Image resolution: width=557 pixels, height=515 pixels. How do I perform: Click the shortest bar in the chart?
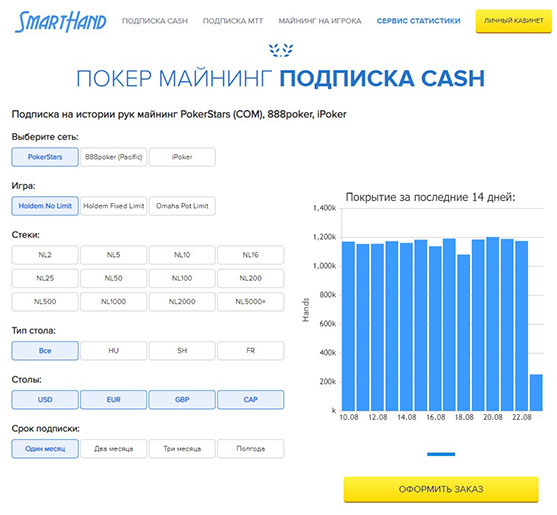tap(536, 393)
